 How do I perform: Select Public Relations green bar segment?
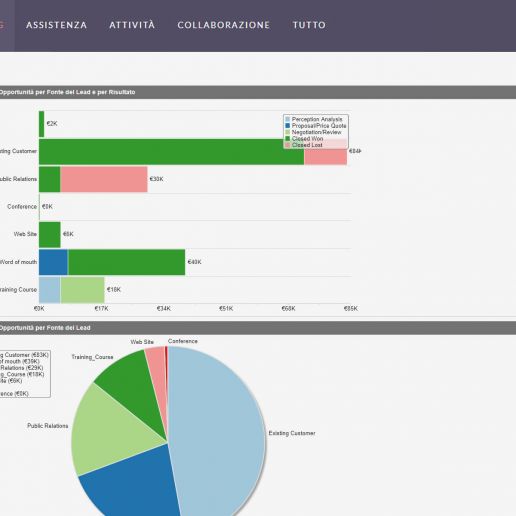pyautogui.click(x=50, y=179)
